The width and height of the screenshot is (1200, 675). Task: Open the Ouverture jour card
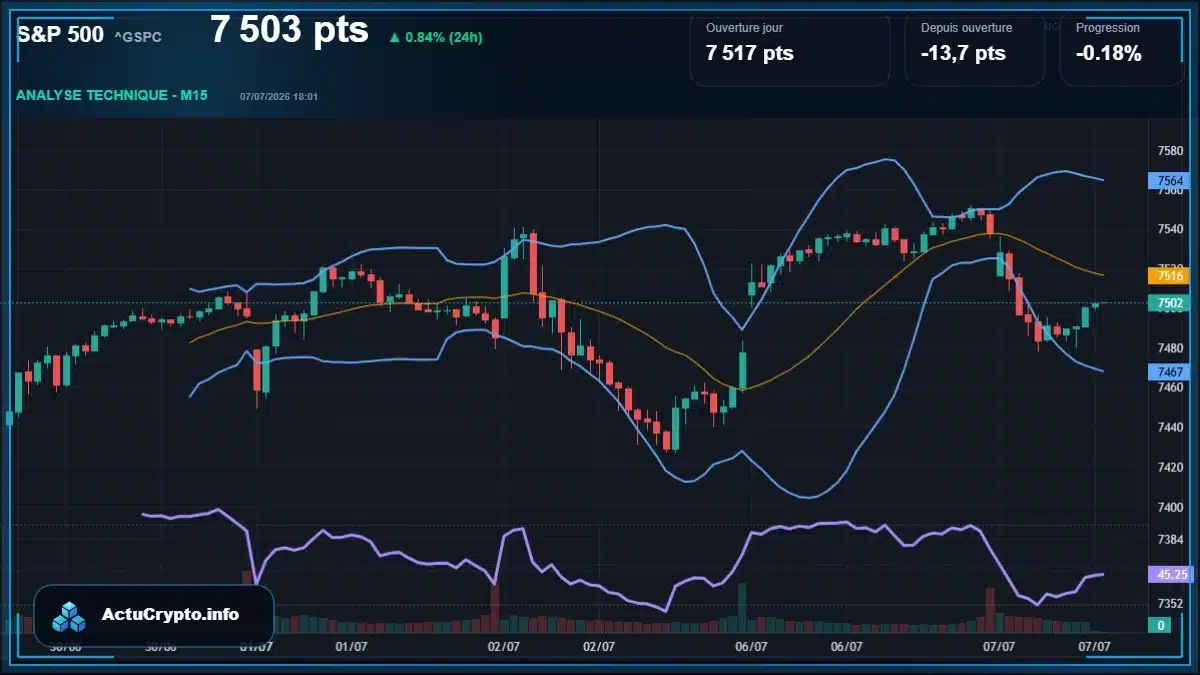790,50
